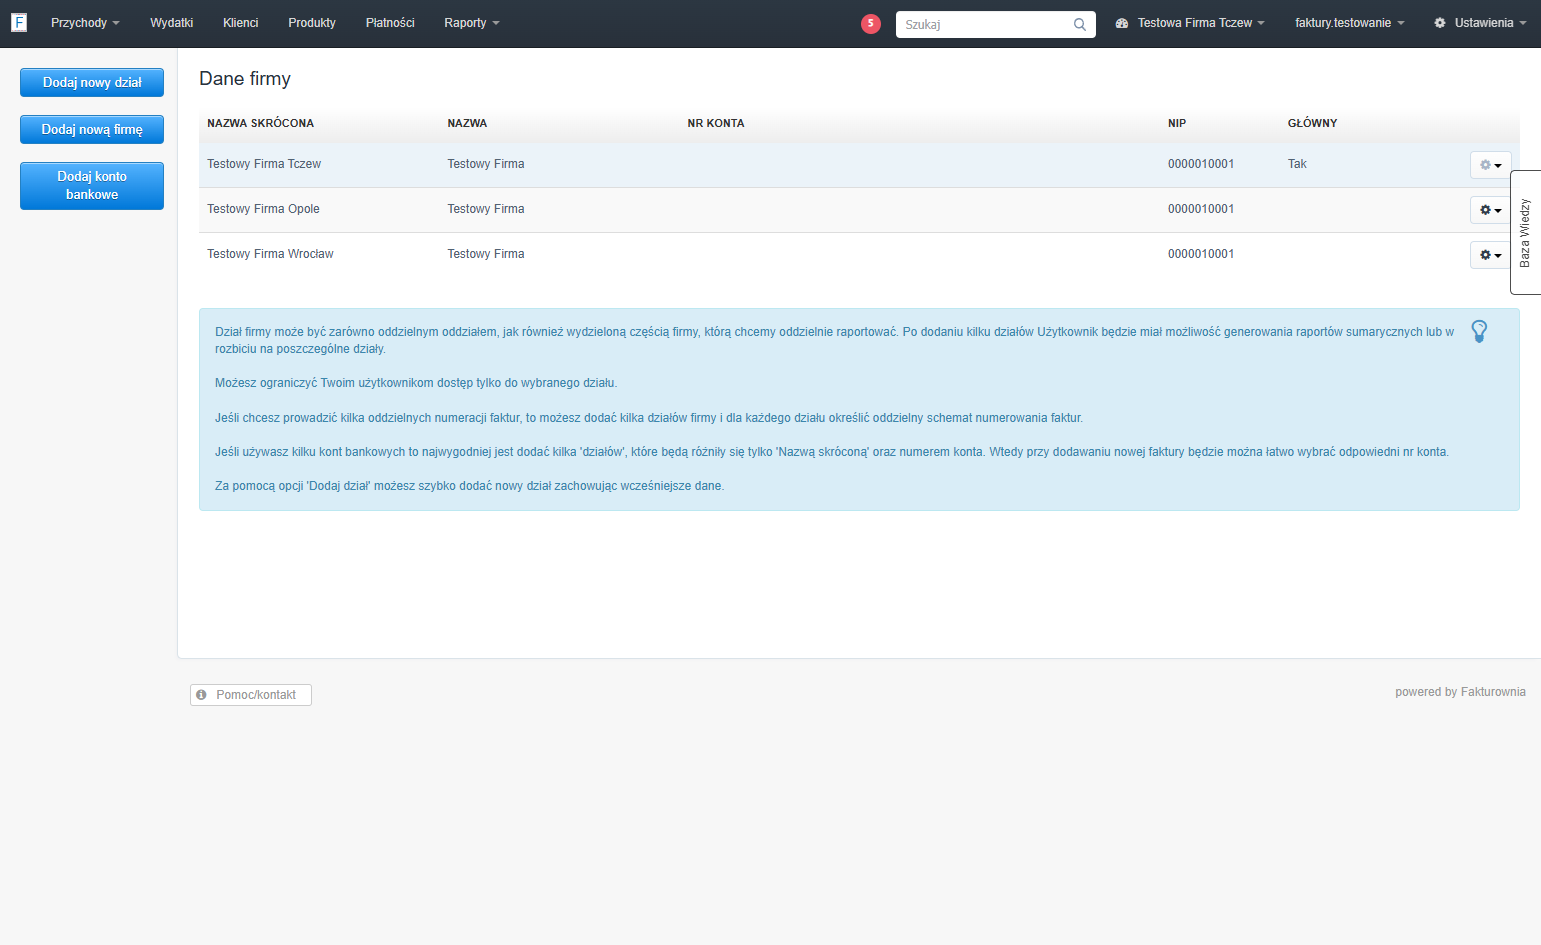Go to Wydatki in the navbar
Screen dimensions: 1541x945
click(171, 23)
